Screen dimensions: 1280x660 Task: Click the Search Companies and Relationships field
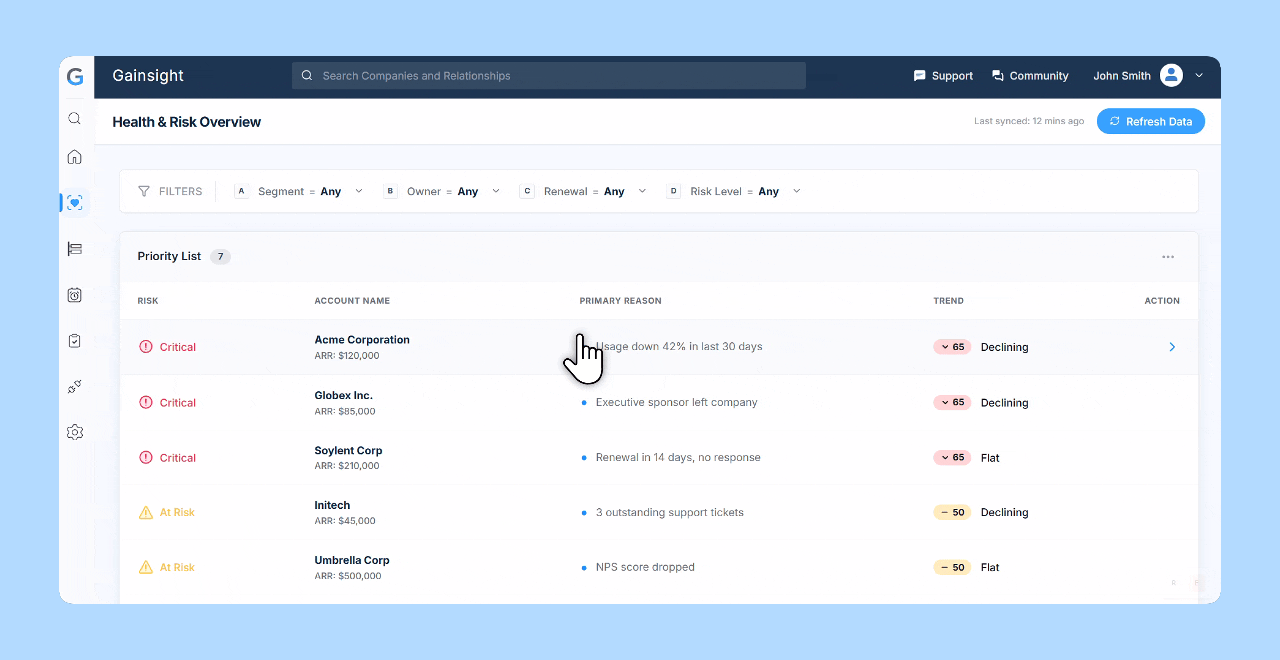click(548, 75)
